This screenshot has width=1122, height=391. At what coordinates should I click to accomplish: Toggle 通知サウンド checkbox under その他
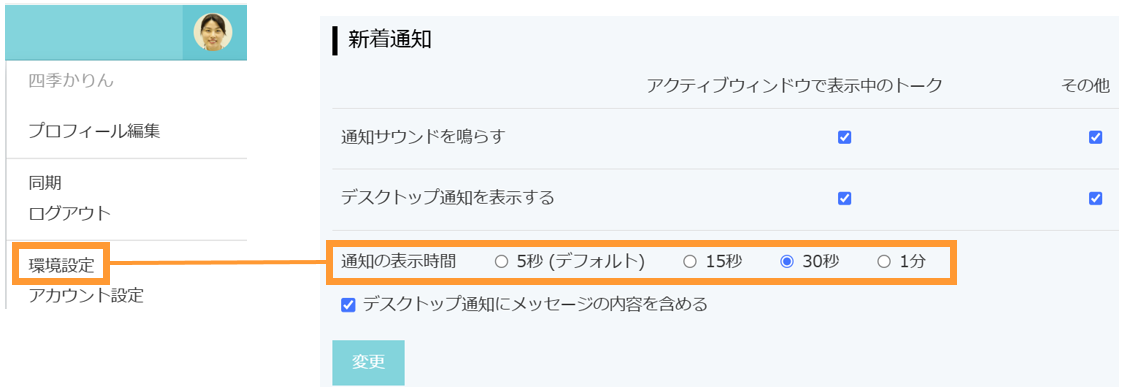click(x=1096, y=137)
